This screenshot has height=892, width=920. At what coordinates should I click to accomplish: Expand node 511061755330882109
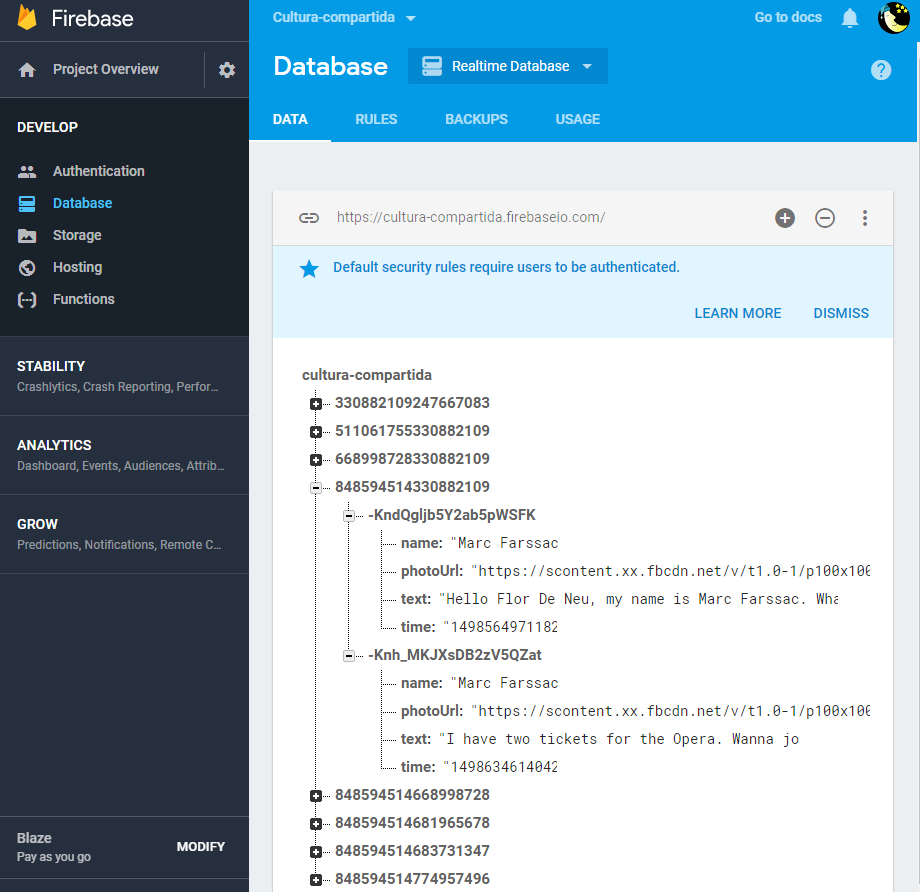point(316,432)
